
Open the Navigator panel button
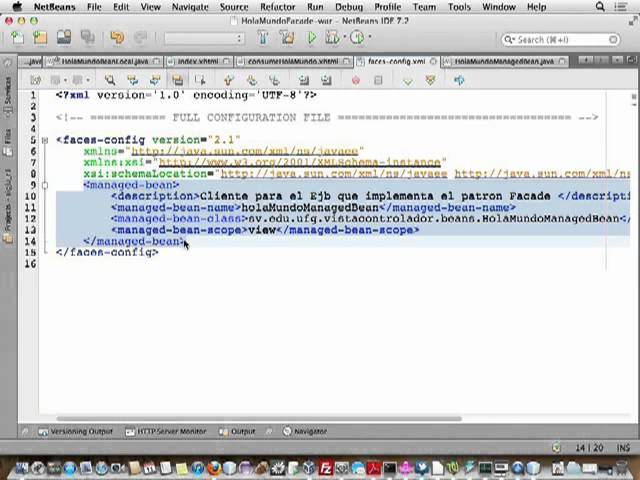305,431
